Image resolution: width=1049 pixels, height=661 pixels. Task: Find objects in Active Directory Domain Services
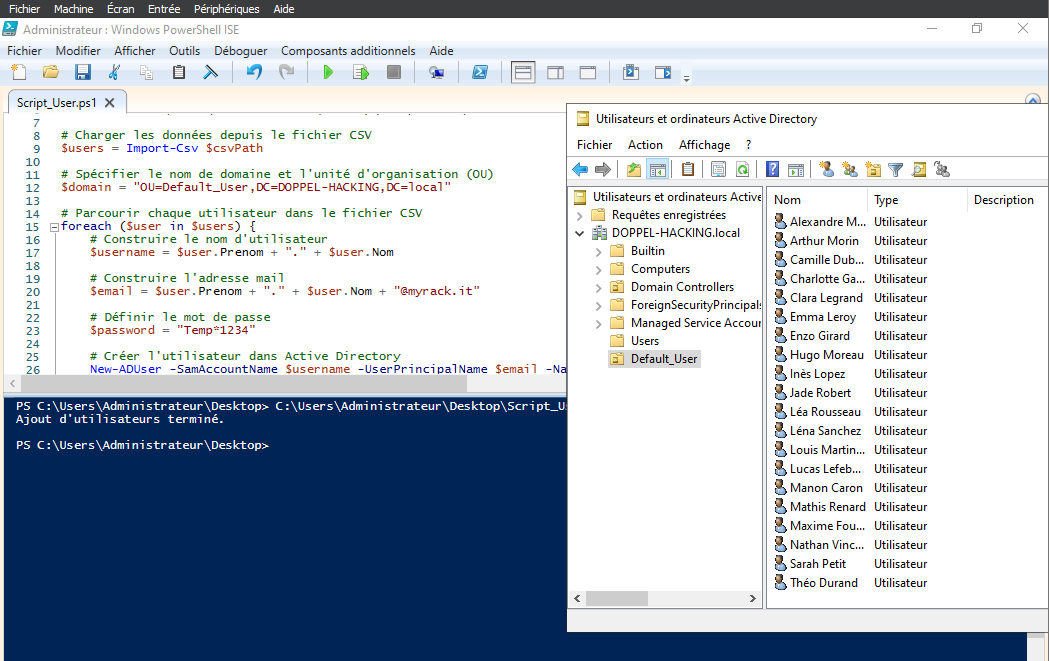coord(919,170)
